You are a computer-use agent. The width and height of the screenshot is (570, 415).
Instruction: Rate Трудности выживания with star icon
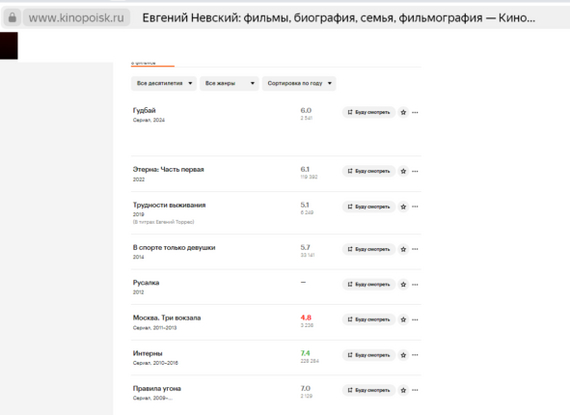click(x=403, y=206)
